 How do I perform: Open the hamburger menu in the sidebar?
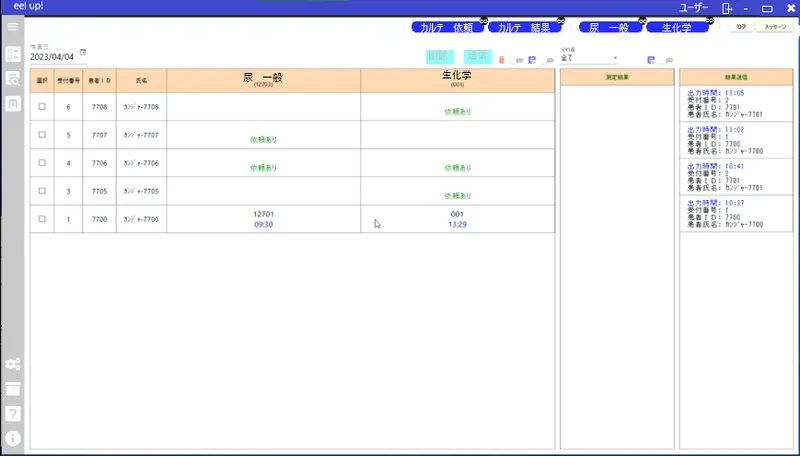coord(13,27)
